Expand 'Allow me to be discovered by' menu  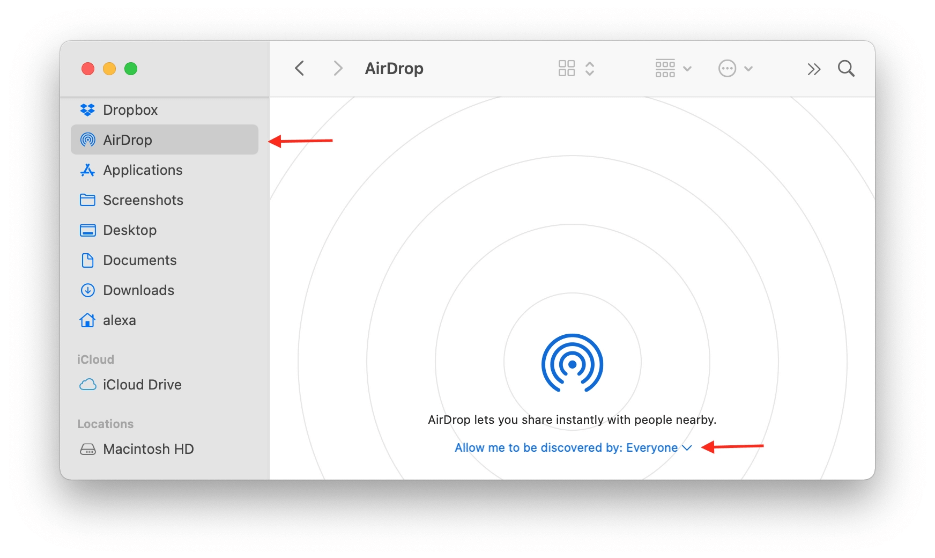573,448
